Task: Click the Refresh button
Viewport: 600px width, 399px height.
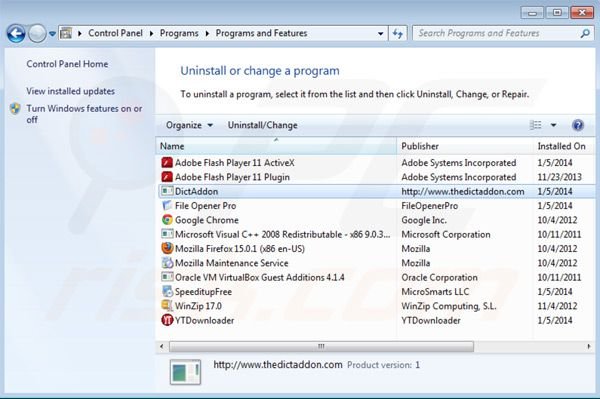Action: coord(398,34)
